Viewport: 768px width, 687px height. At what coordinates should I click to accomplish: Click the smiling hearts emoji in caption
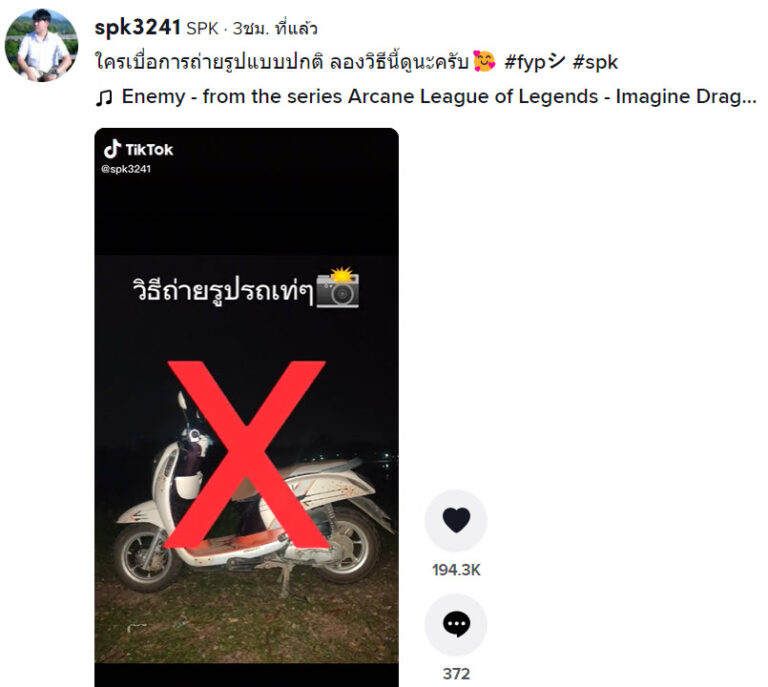click(x=484, y=62)
